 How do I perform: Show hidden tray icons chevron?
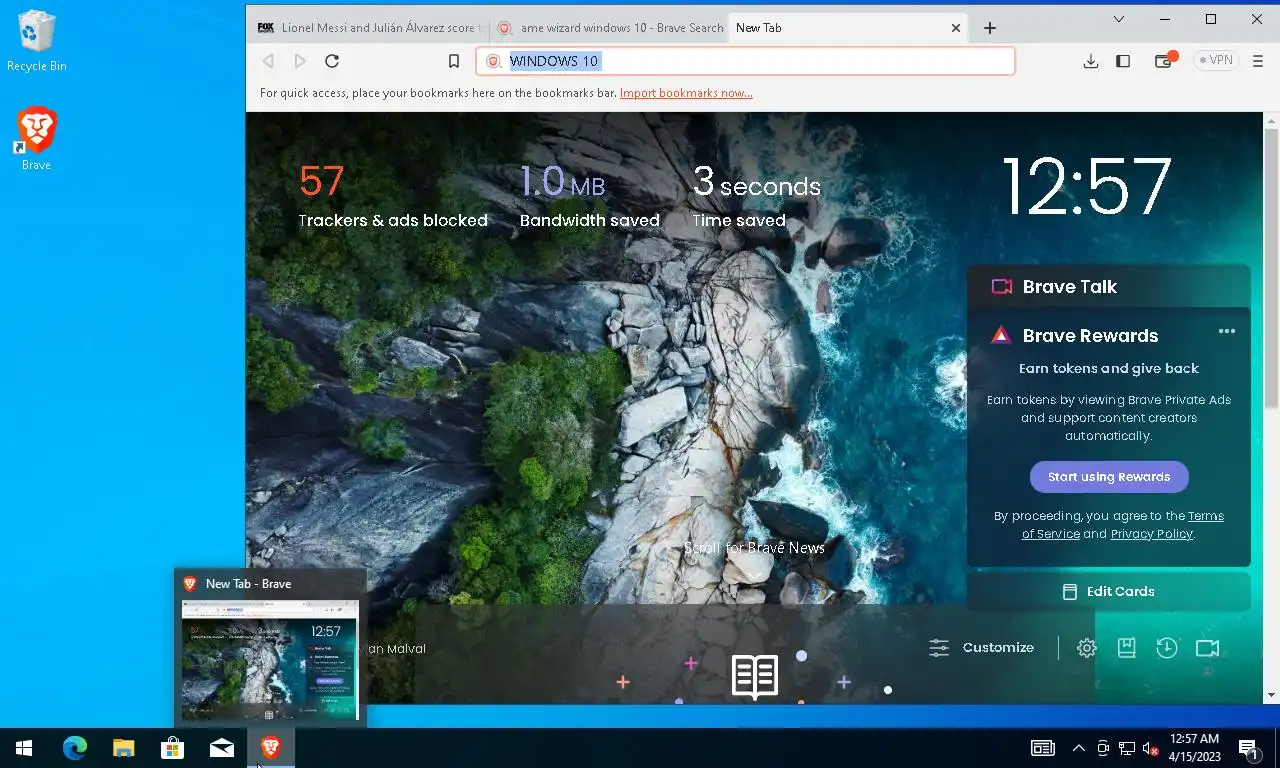click(x=1079, y=748)
